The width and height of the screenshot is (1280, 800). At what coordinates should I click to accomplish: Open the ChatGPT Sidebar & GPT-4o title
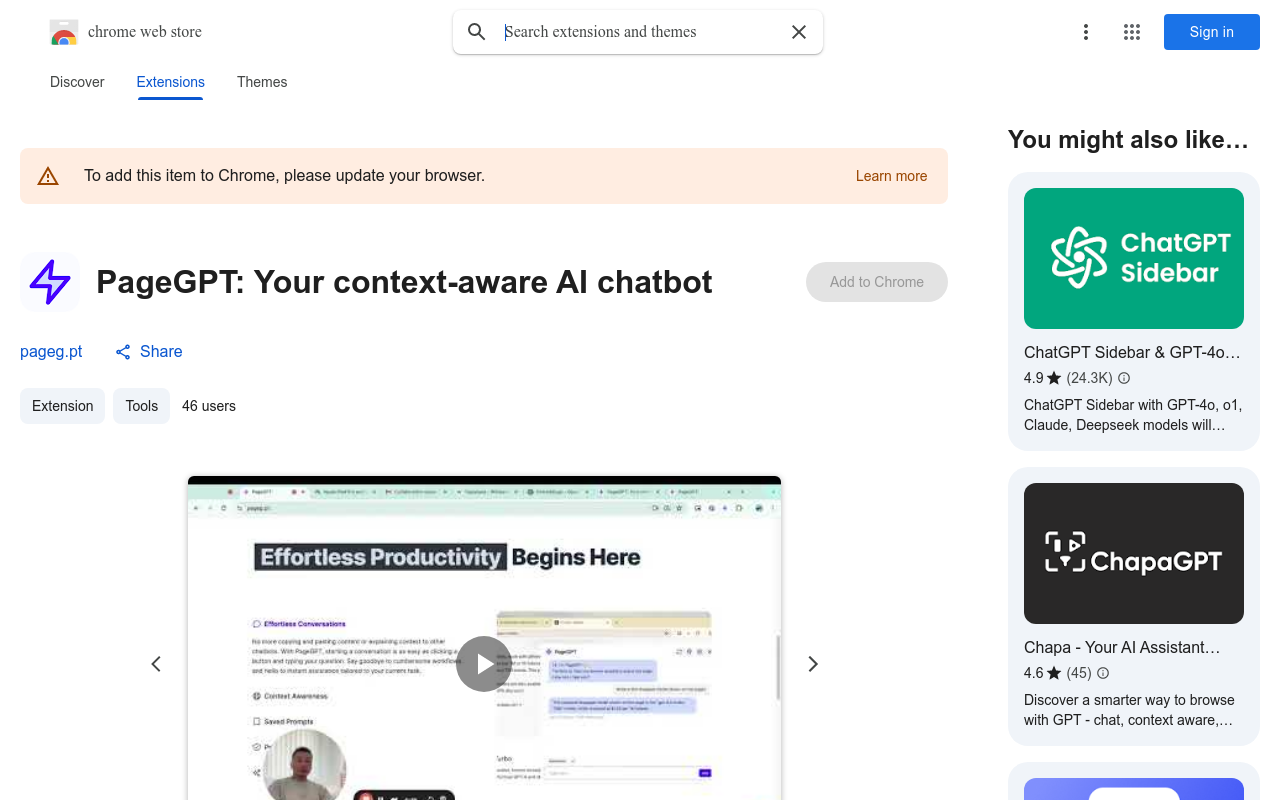(1132, 353)
